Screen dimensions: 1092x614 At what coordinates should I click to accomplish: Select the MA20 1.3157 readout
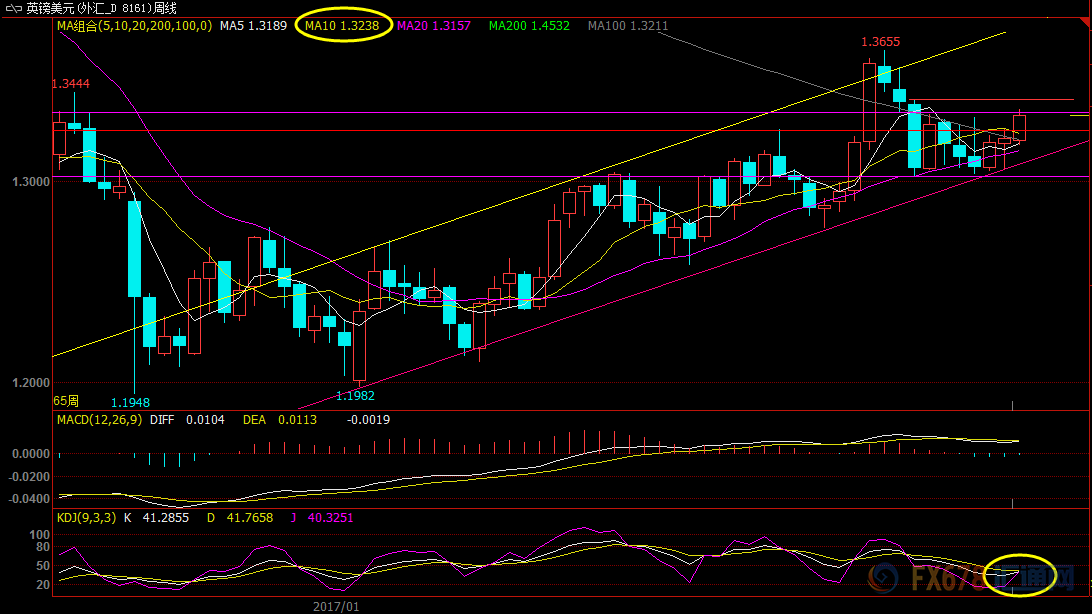coord(434,26)
